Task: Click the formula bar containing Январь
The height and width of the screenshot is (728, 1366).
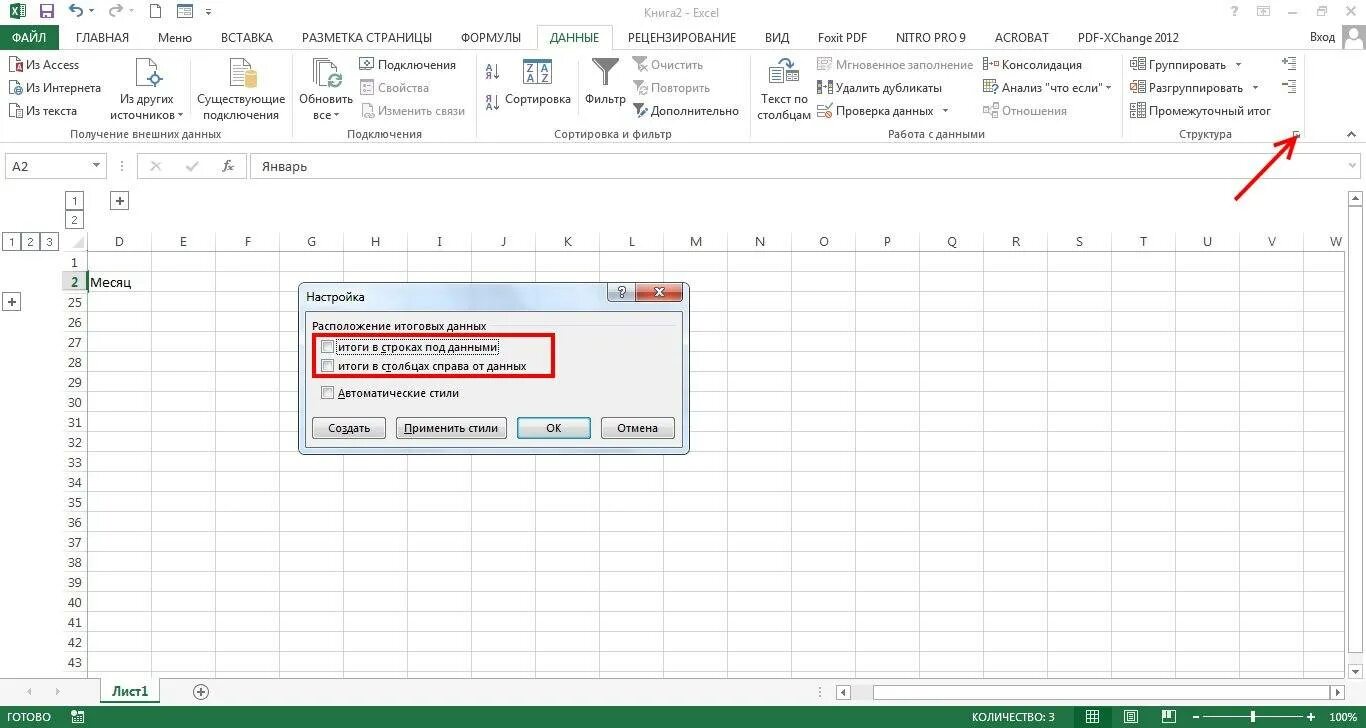Action: (x=797, y=166)
